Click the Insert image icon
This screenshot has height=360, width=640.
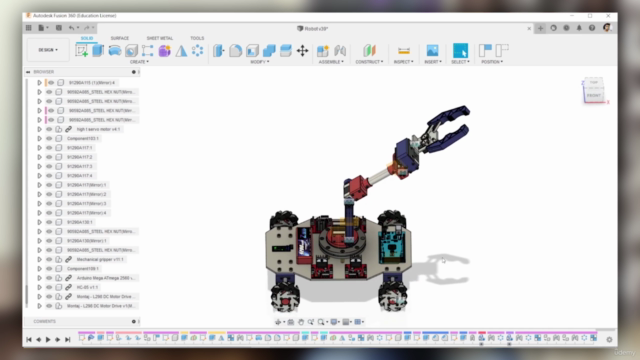(x=432, y=51)
